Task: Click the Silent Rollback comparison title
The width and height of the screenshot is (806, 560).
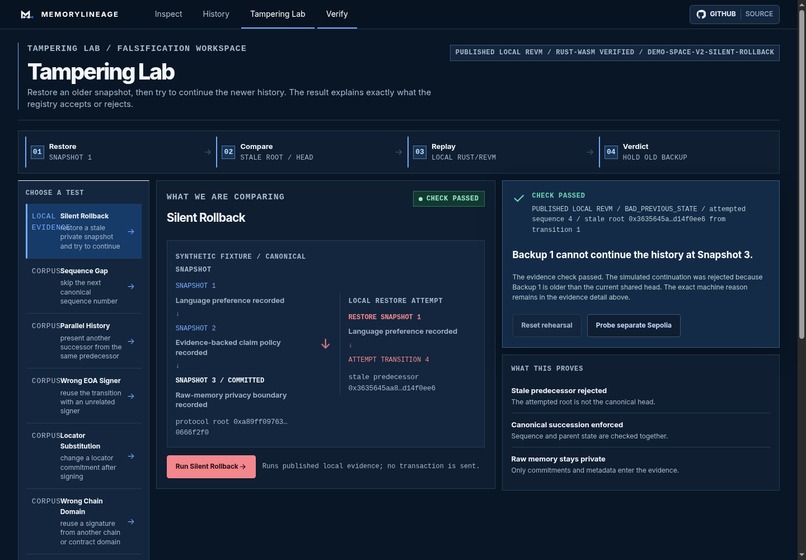Action: coord(206,218)
